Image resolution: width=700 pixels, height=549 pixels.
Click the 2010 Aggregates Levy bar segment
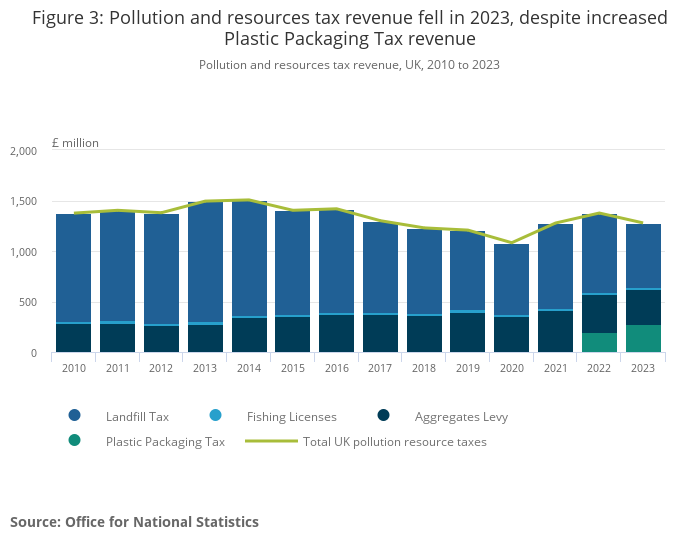[x=74, y=338]
